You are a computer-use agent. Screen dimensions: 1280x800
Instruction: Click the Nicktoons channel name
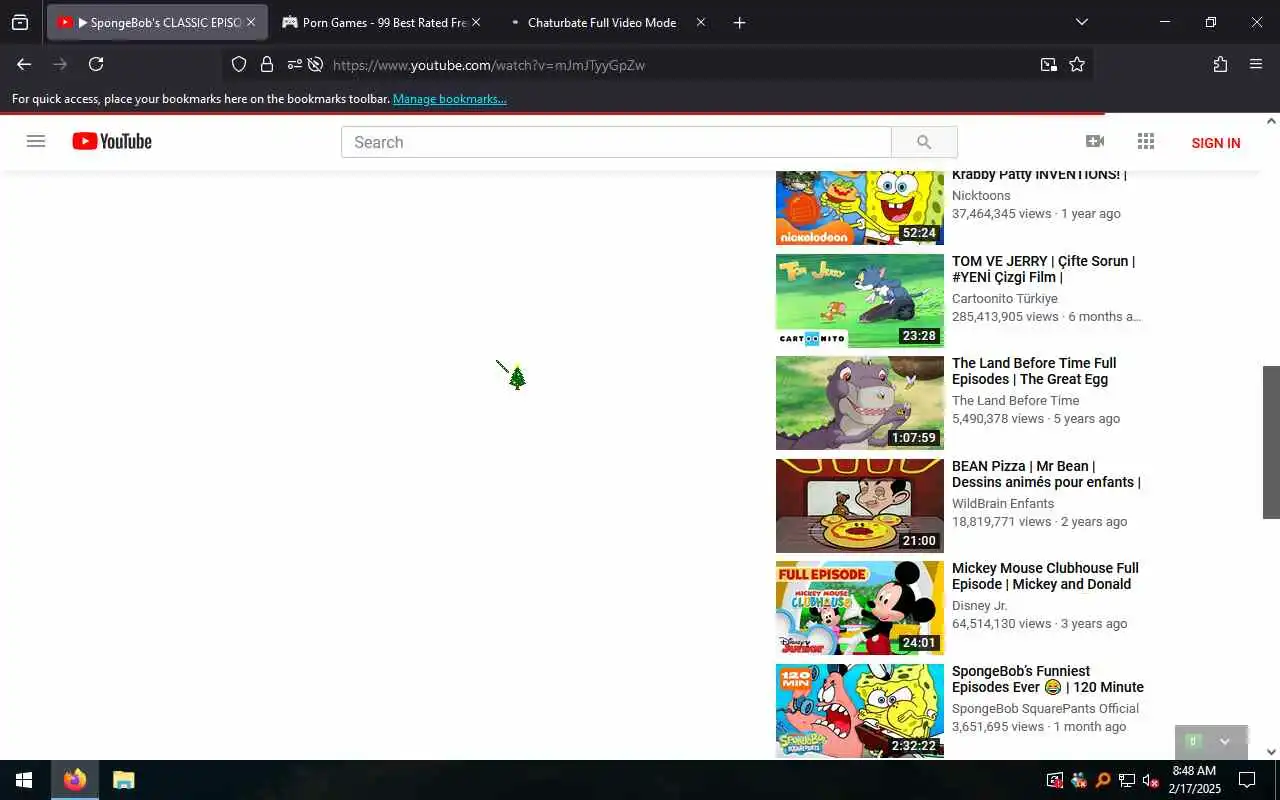click(981, 195)
